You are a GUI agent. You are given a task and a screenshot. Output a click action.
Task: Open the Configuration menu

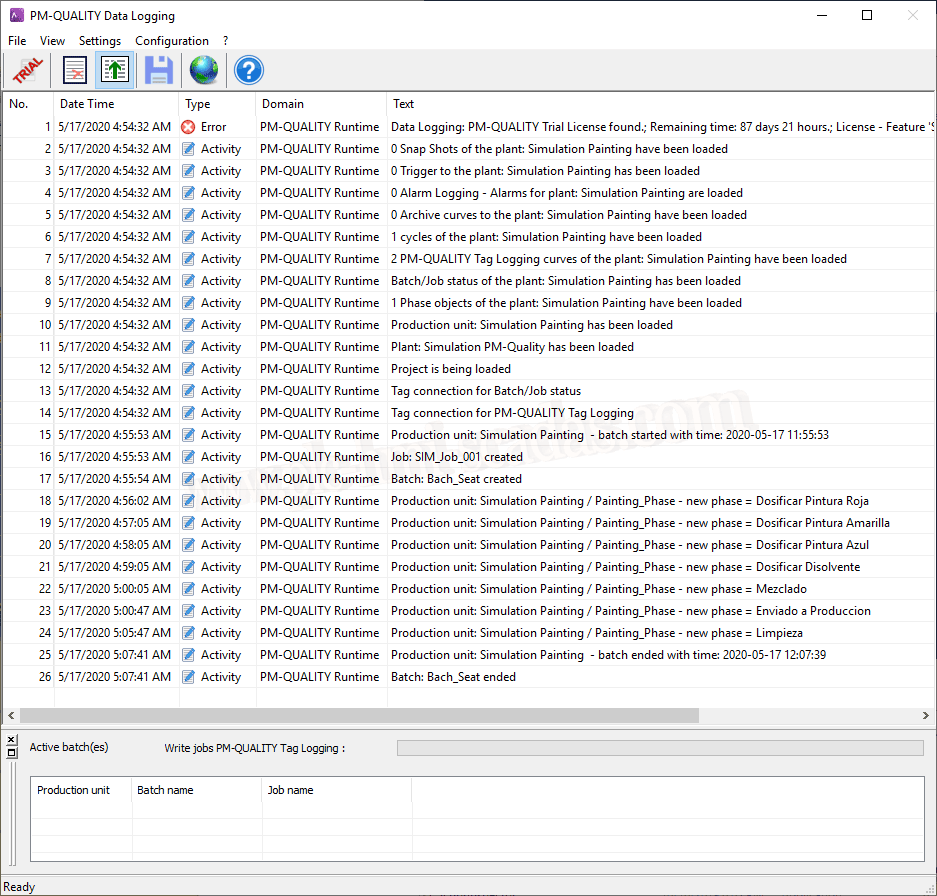[x=172, y=41]
